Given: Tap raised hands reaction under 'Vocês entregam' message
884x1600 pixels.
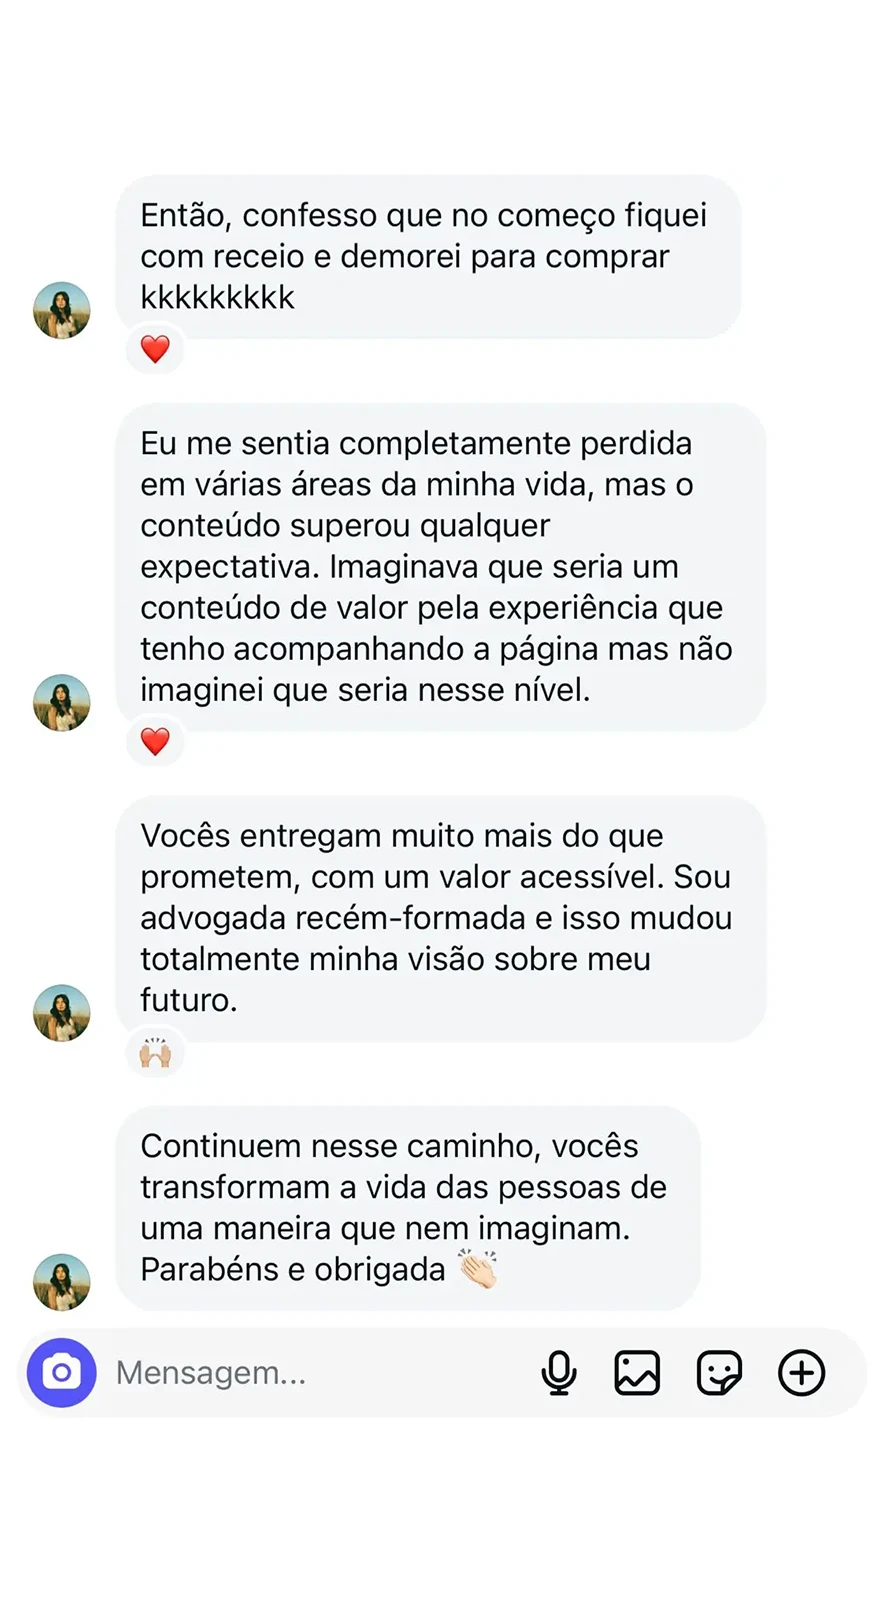Looking at the screenshot, I should click(x=155, y=1052).
